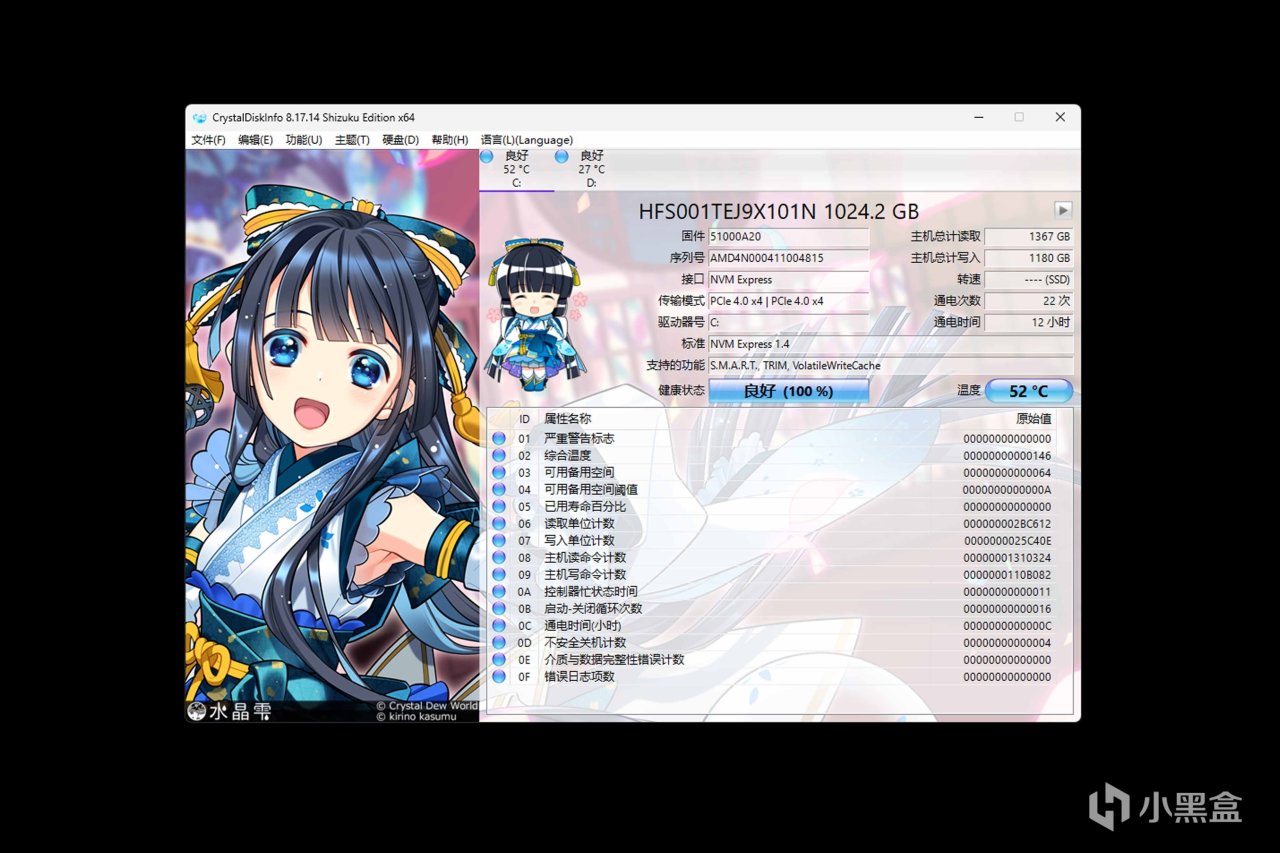Click the status icon for 写入单位计数
The width and height of the screenshot is (1280, 853).
click(499, 540)
